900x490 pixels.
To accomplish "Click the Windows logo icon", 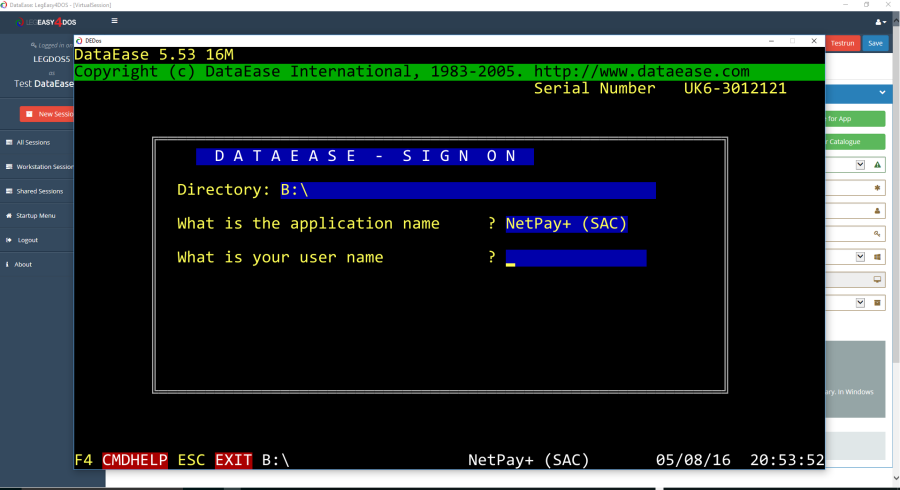I will pos(878,256).
